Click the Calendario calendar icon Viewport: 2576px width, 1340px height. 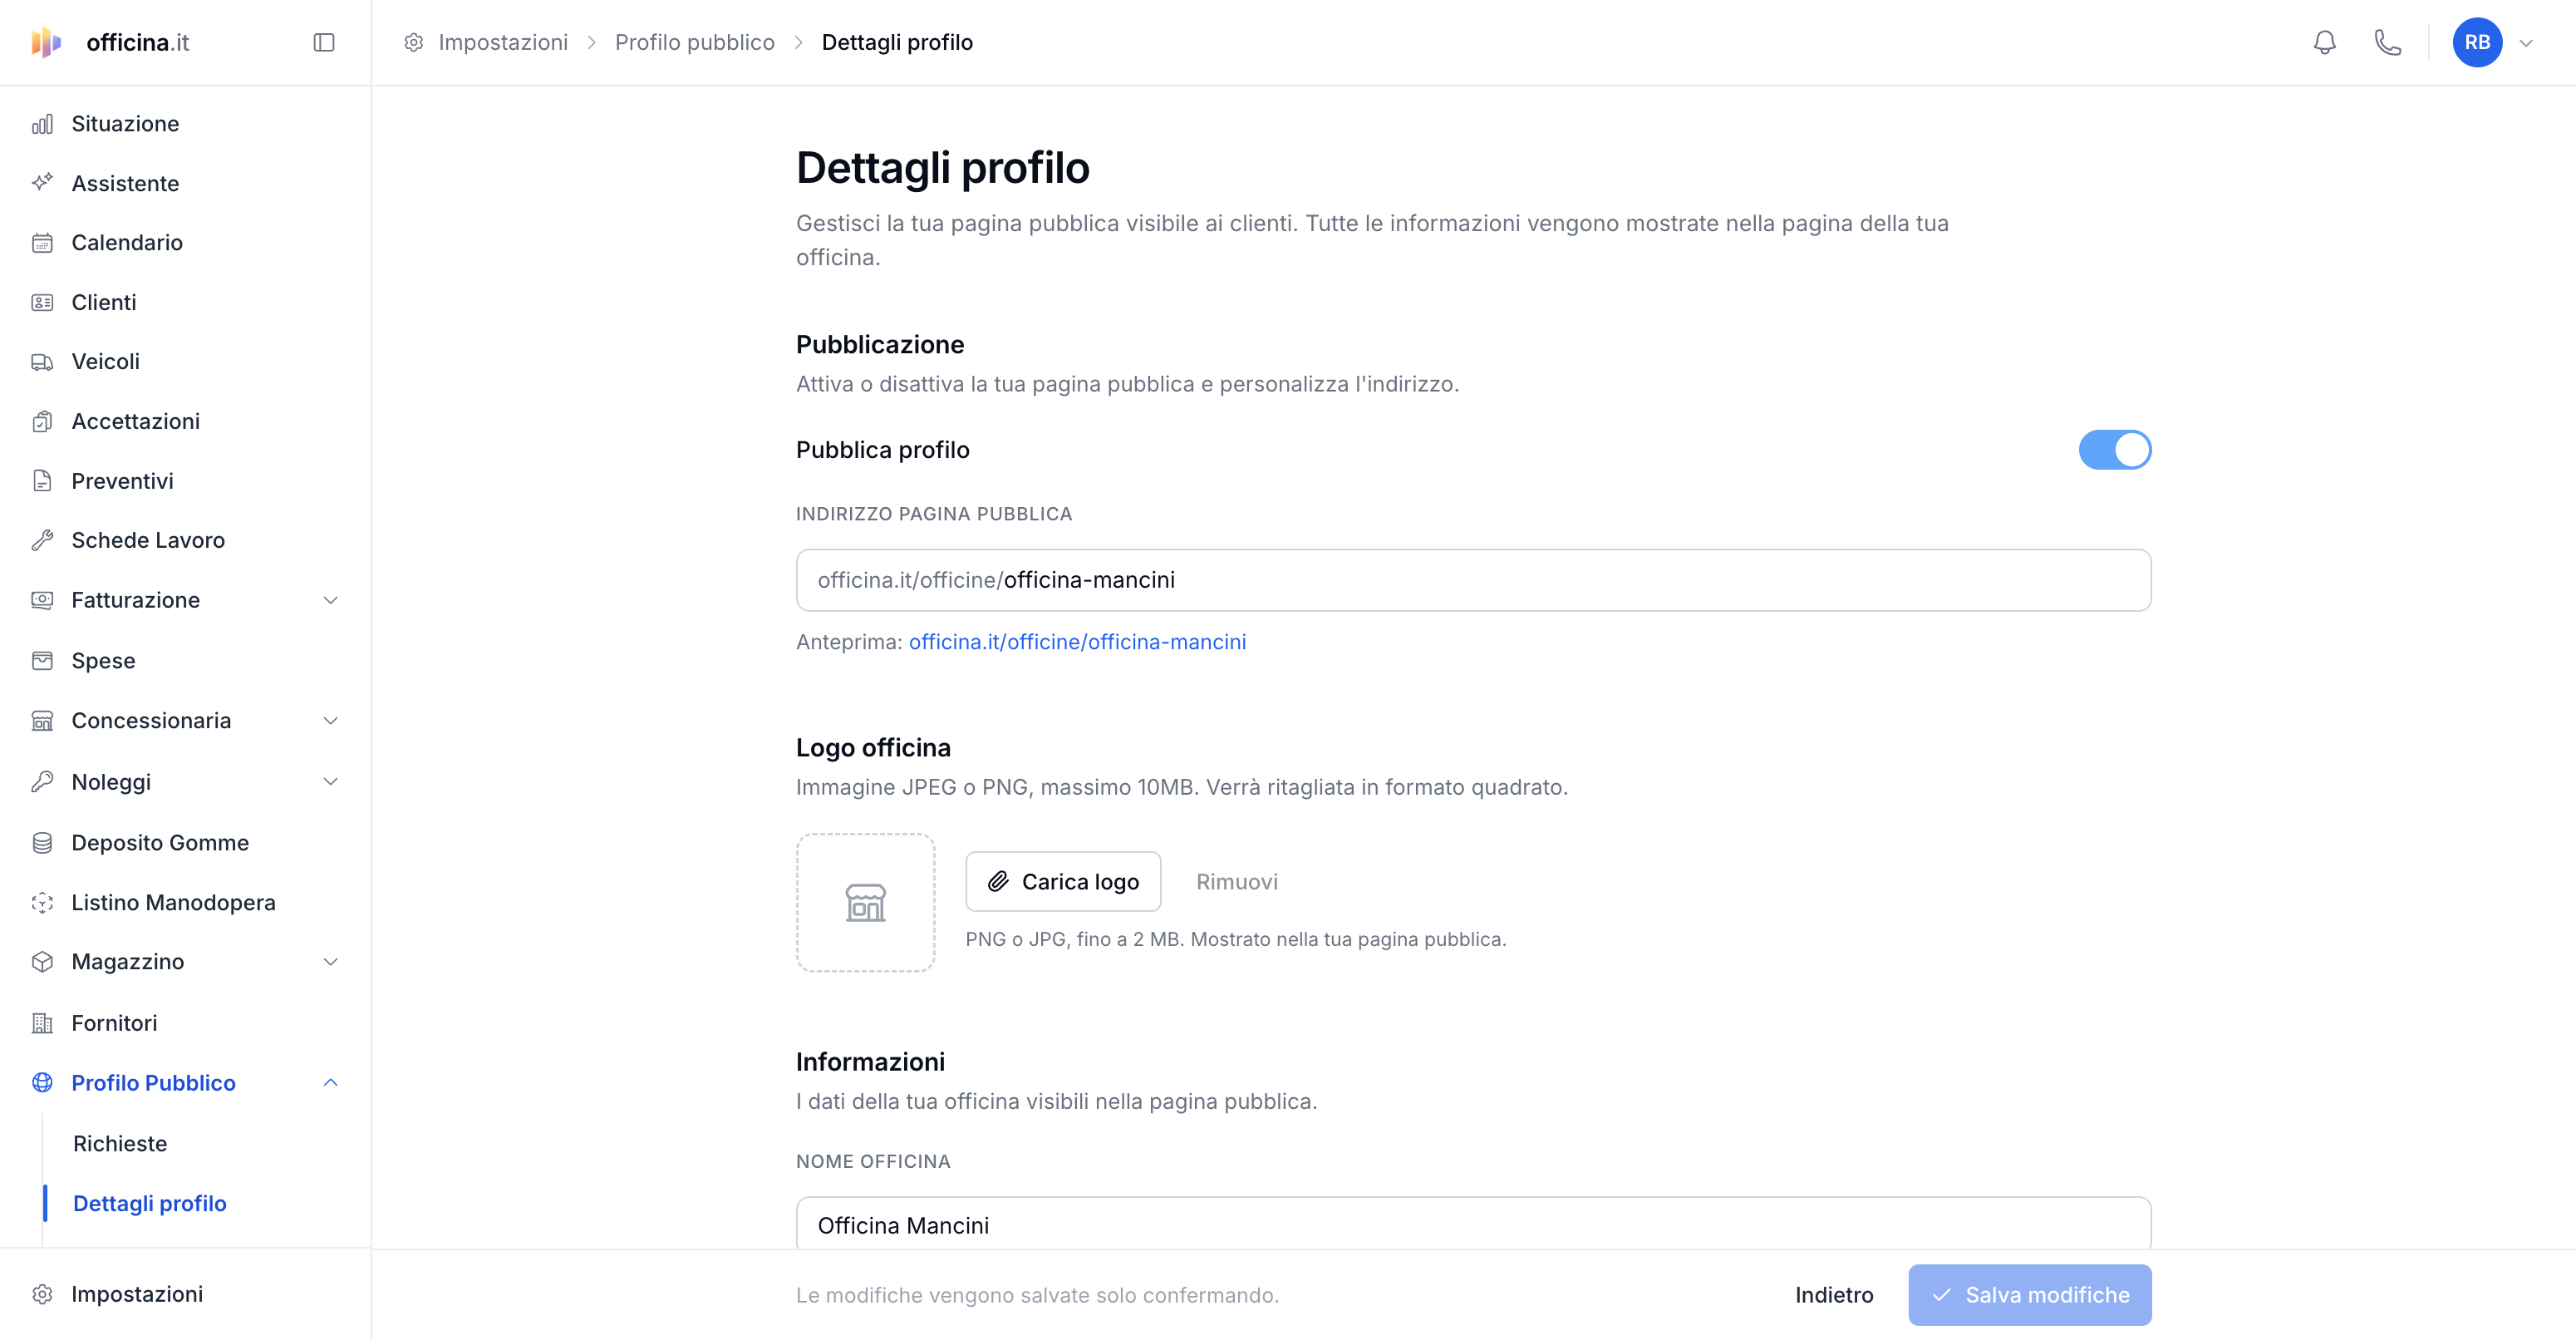click(x=42, y=243)
